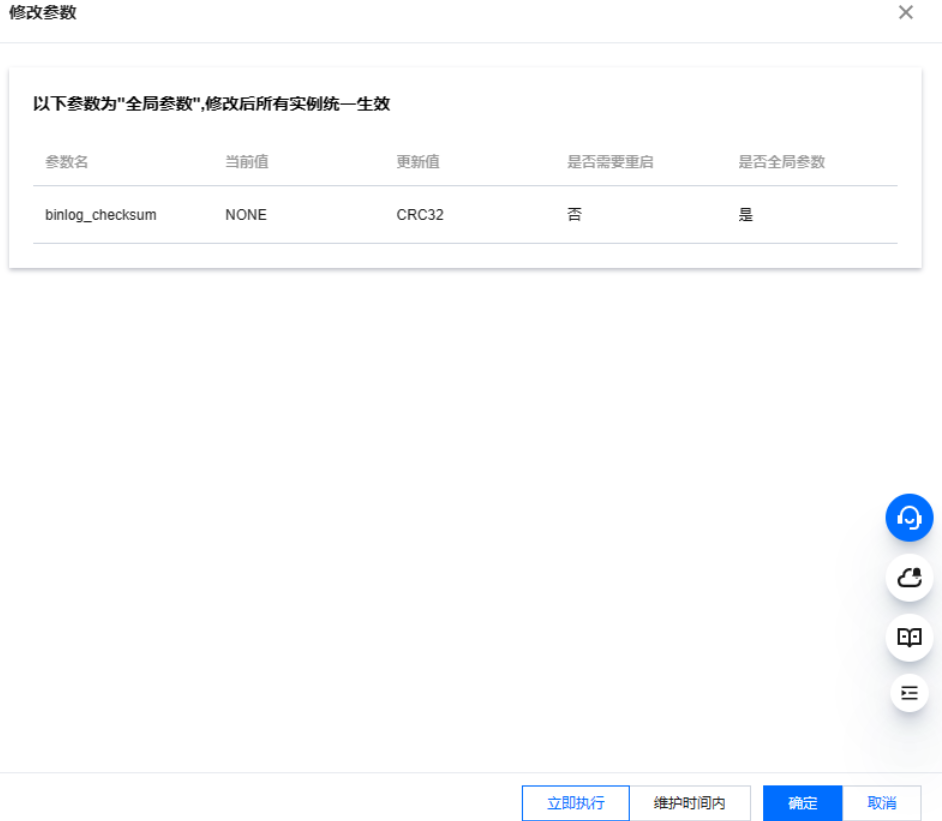Open the cloud notification icon
Image resolution: width=942 pixels, height=821 pixels.
(909, 578)
